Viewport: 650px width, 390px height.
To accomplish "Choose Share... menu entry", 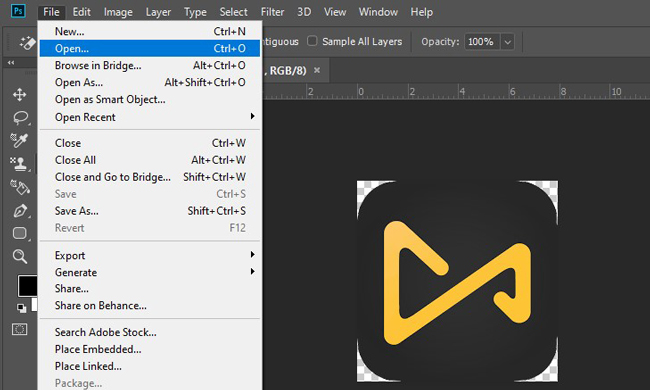I will [150, 288].
